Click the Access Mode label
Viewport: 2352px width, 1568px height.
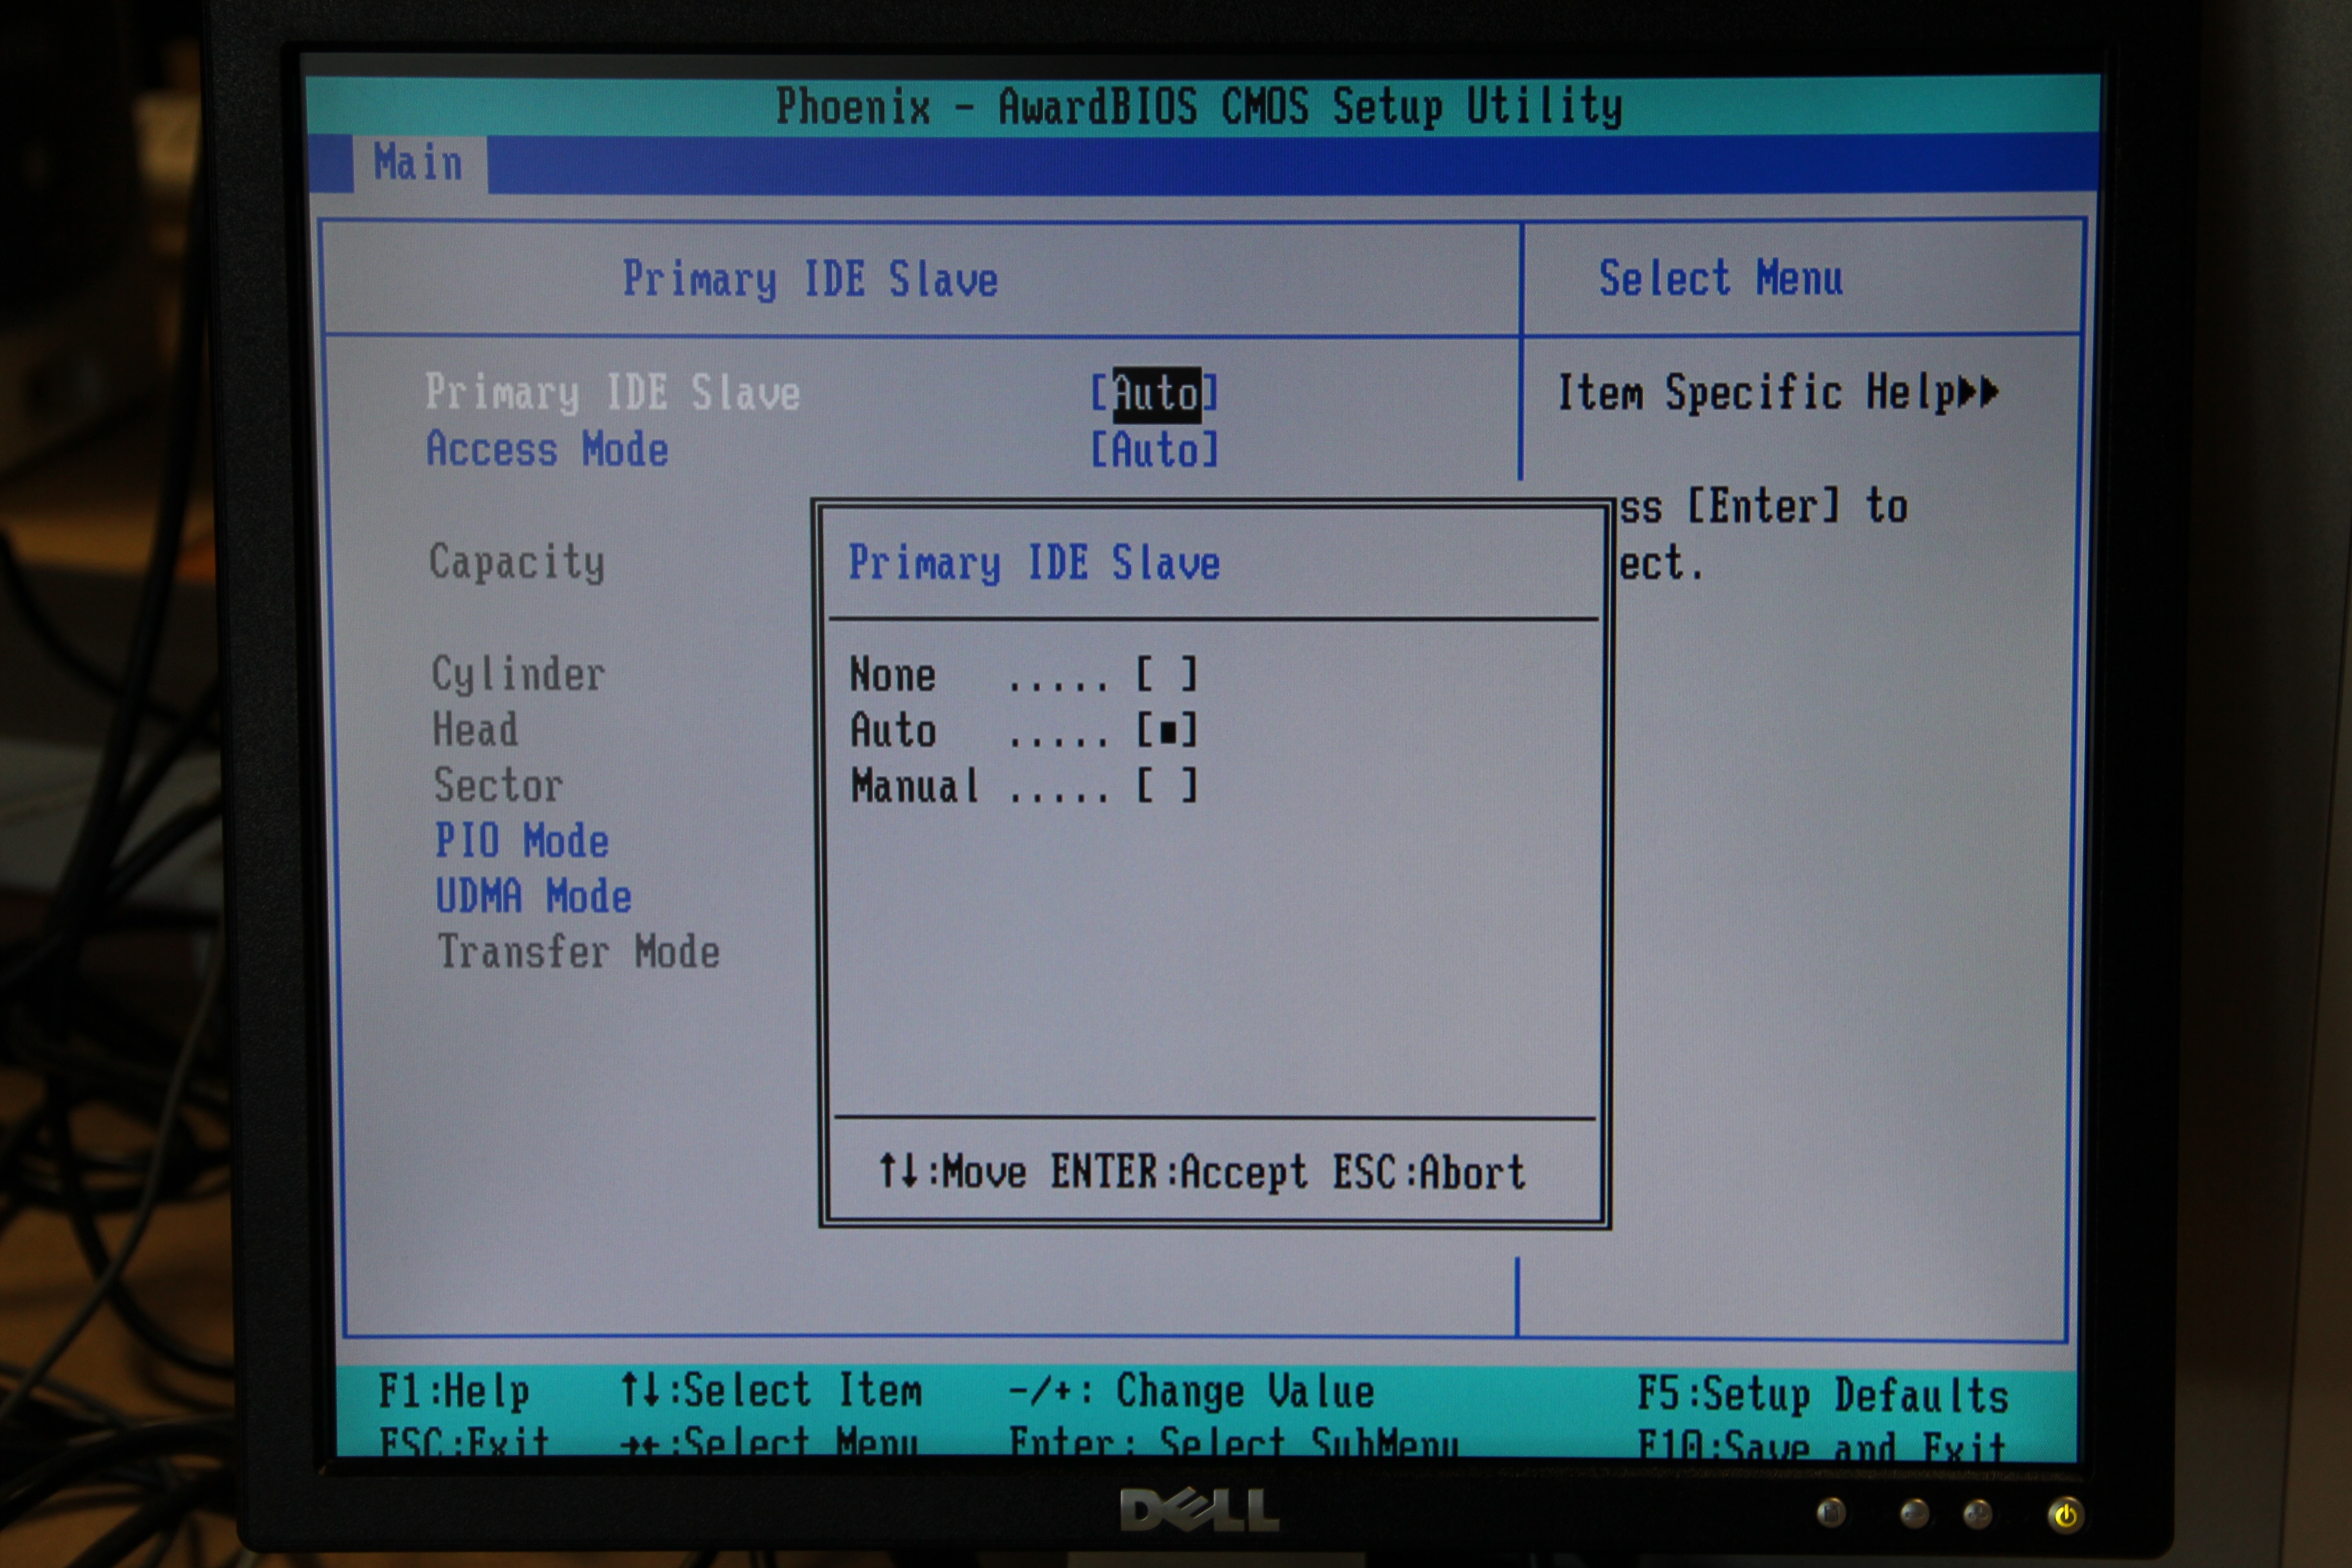(547, 450)
